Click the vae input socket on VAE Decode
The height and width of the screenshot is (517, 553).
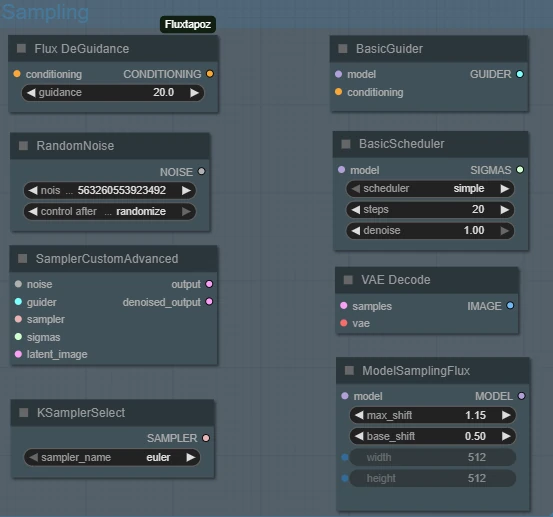pyautogui.click(x=344, y=323)
